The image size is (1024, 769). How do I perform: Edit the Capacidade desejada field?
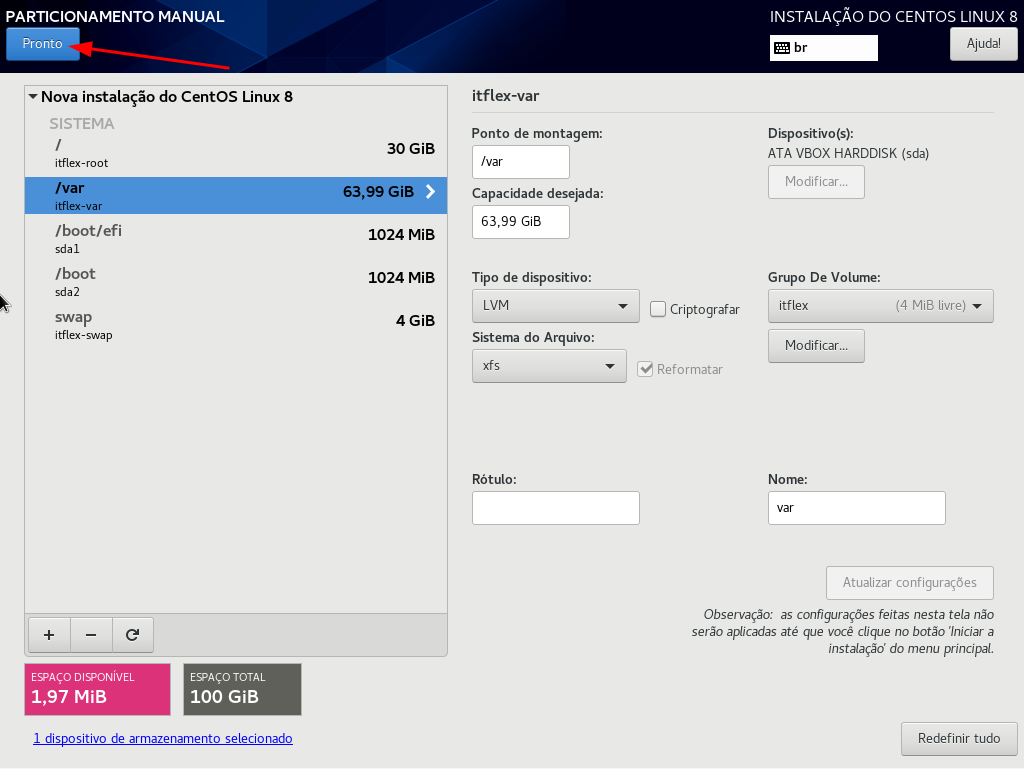click(520, 222)
